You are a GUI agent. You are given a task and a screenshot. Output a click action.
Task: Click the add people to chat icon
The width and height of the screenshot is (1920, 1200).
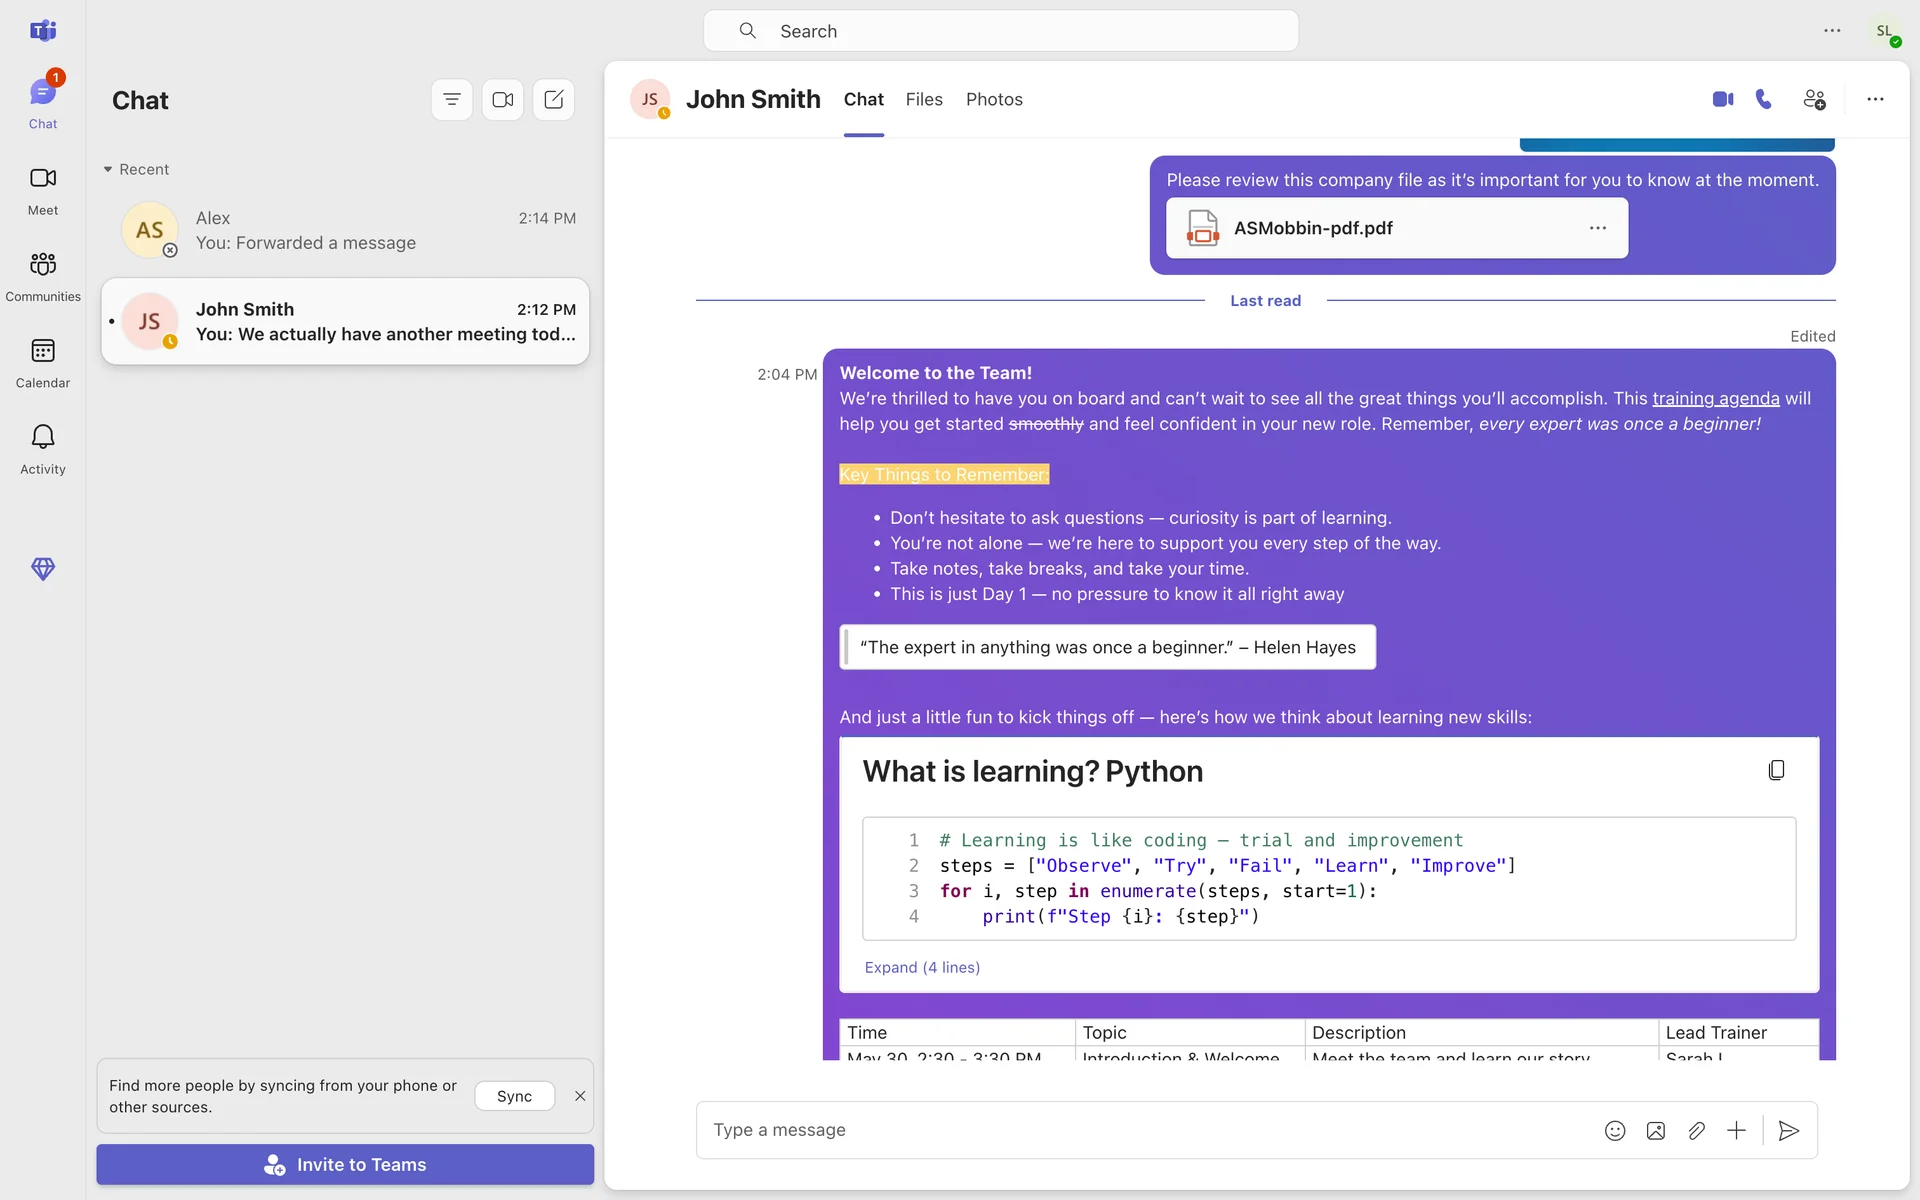tap(1814, 99)
